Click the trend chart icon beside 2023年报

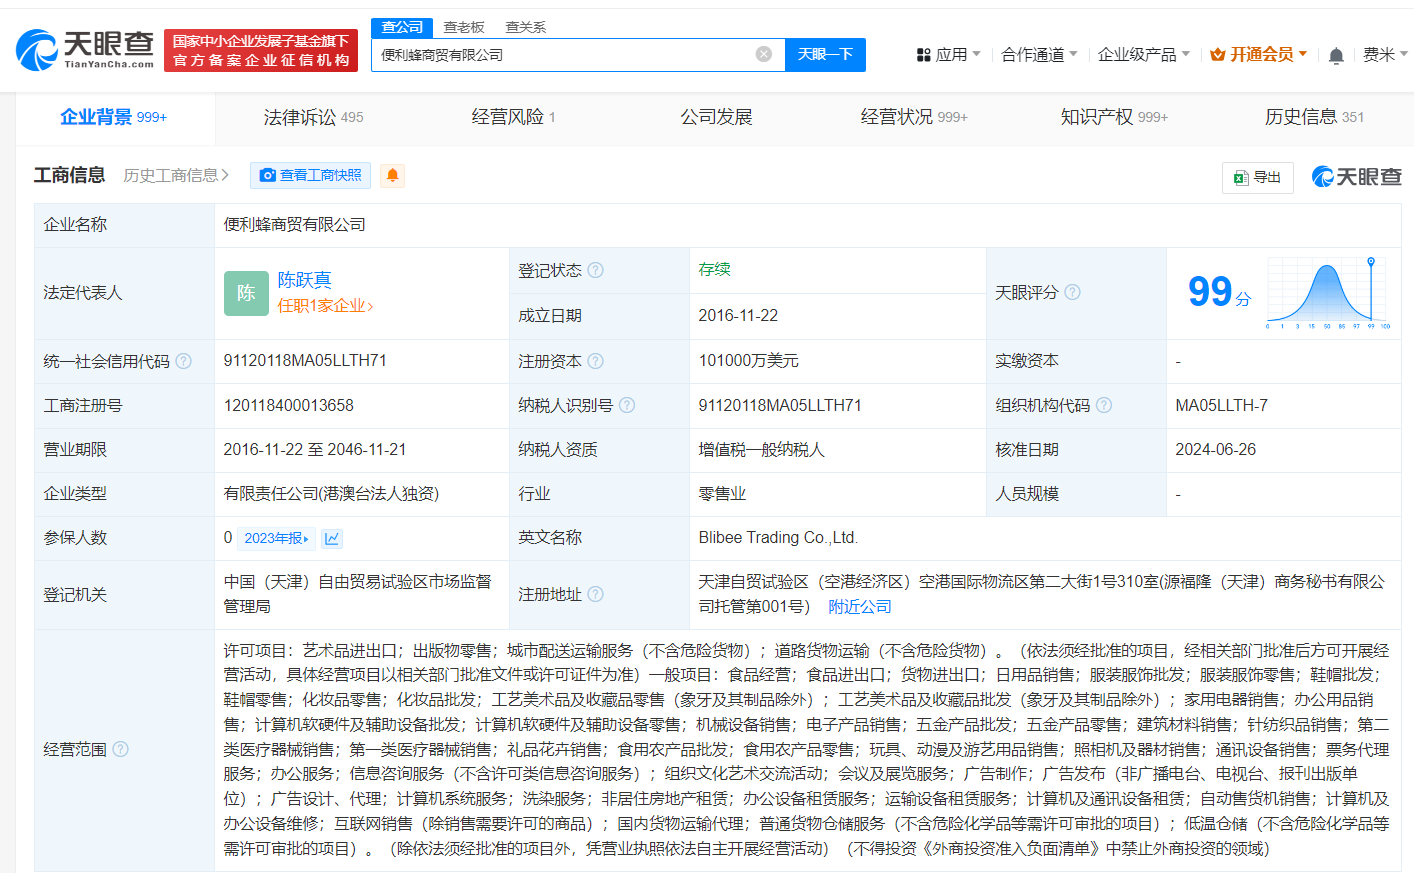331,538
